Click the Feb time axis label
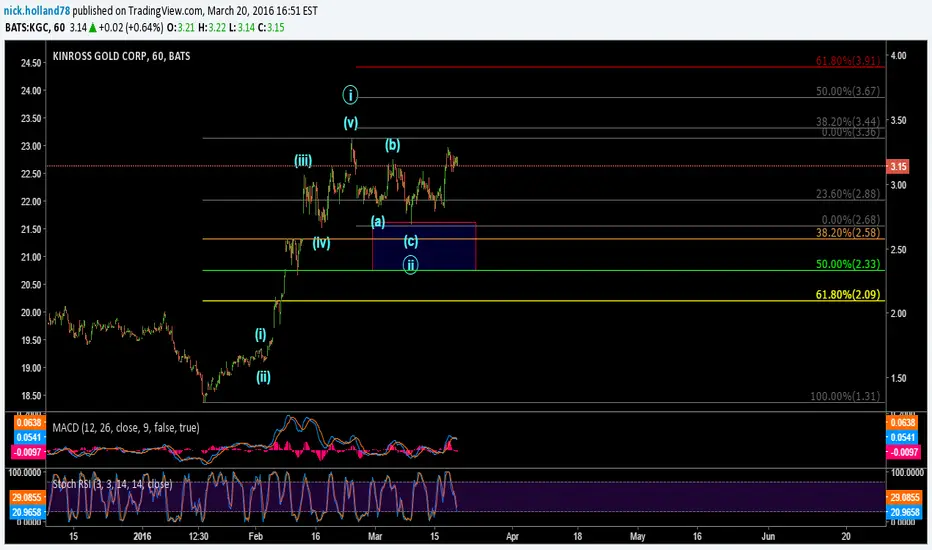This screenshot has width=932, height=550. (256, 536)
